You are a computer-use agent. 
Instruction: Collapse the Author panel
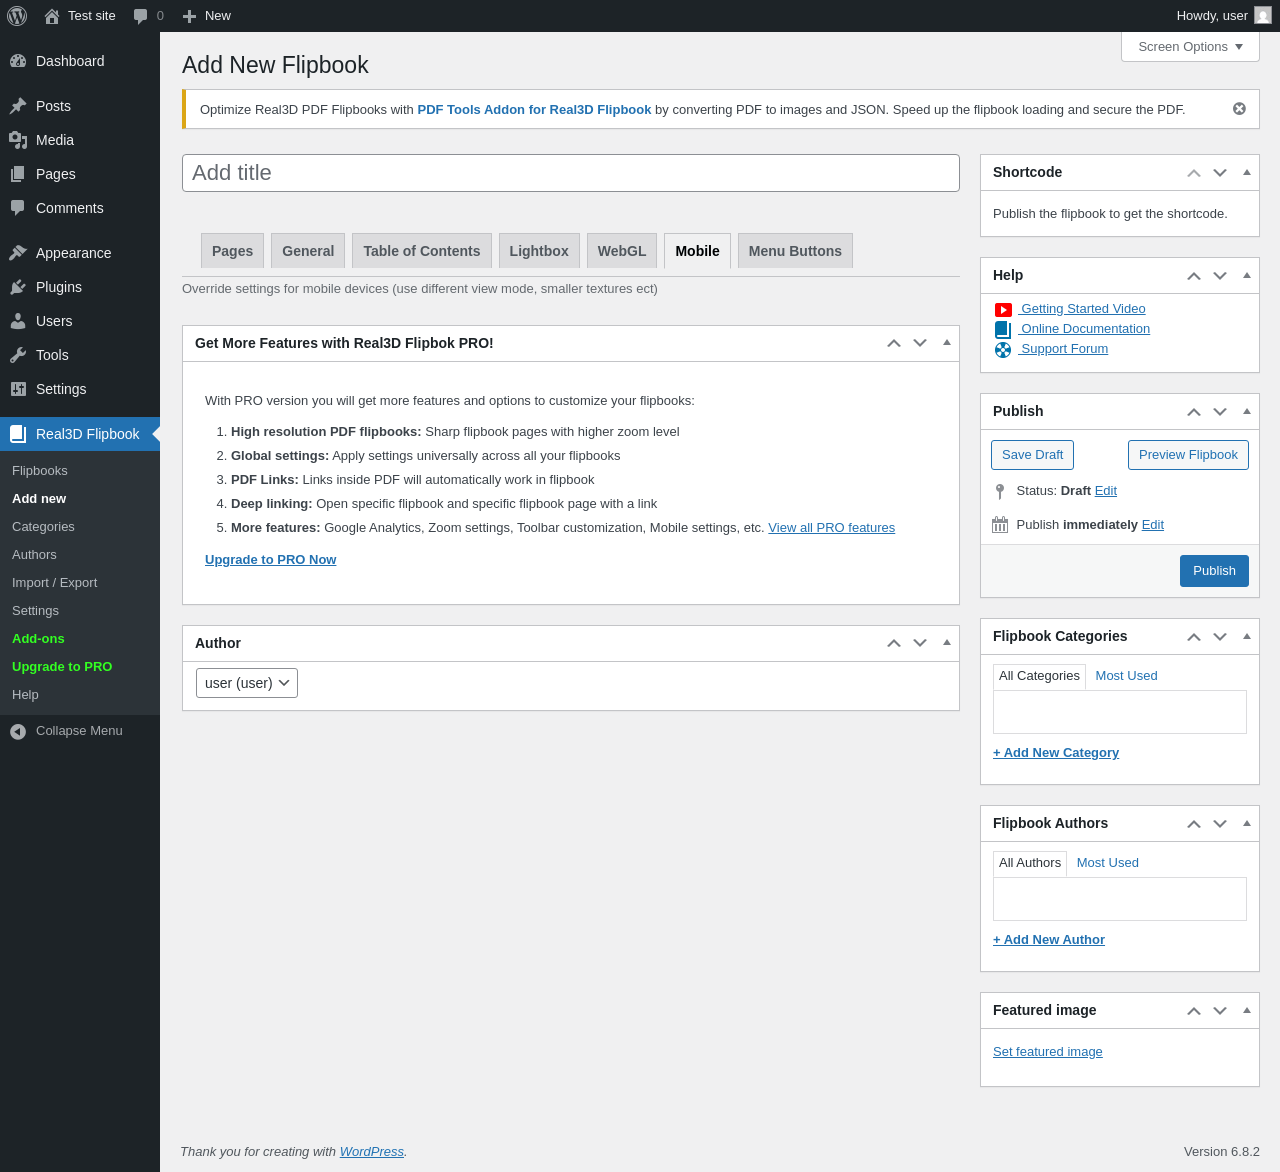(947, 642)
